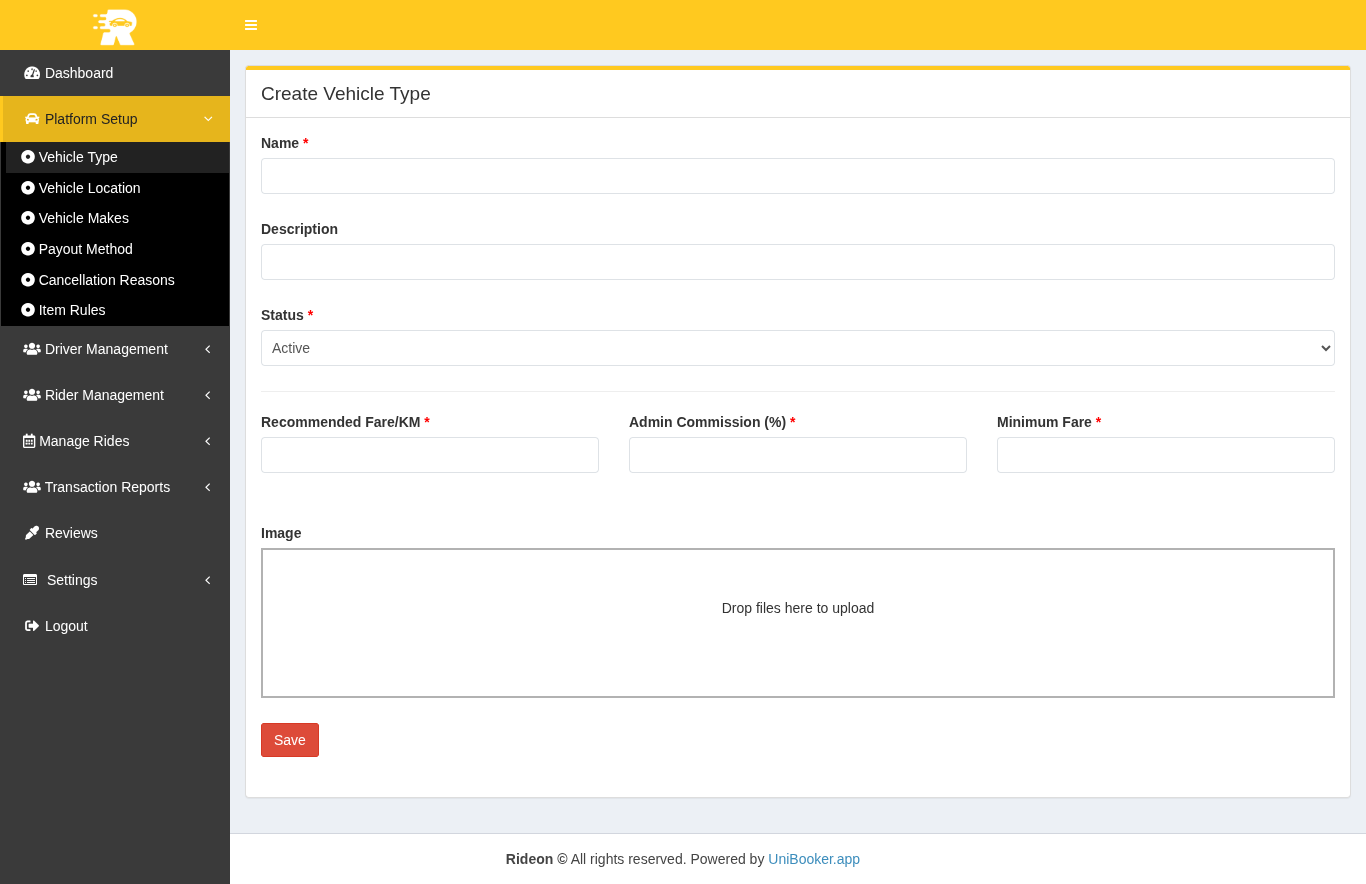Focus the Name input field
The image size is (1366, 884).
point(797,176)
